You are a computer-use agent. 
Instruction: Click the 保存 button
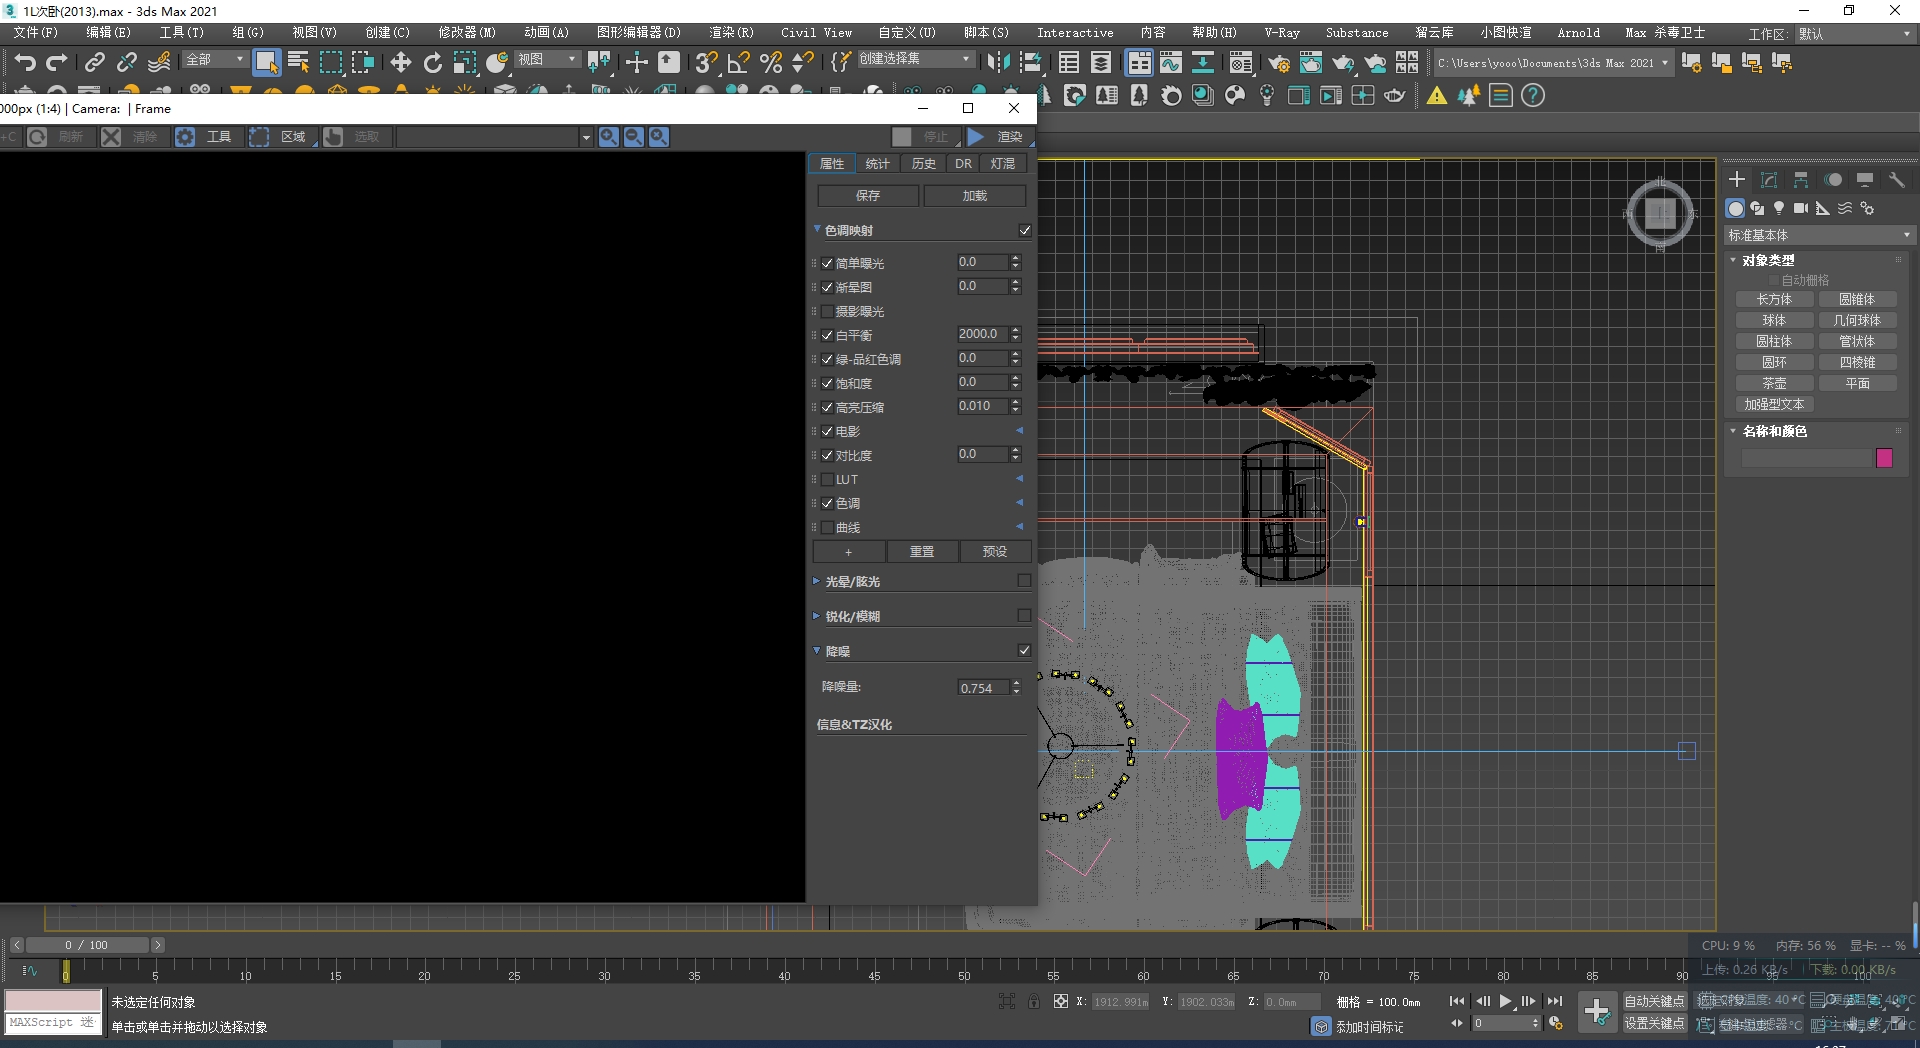868,196
